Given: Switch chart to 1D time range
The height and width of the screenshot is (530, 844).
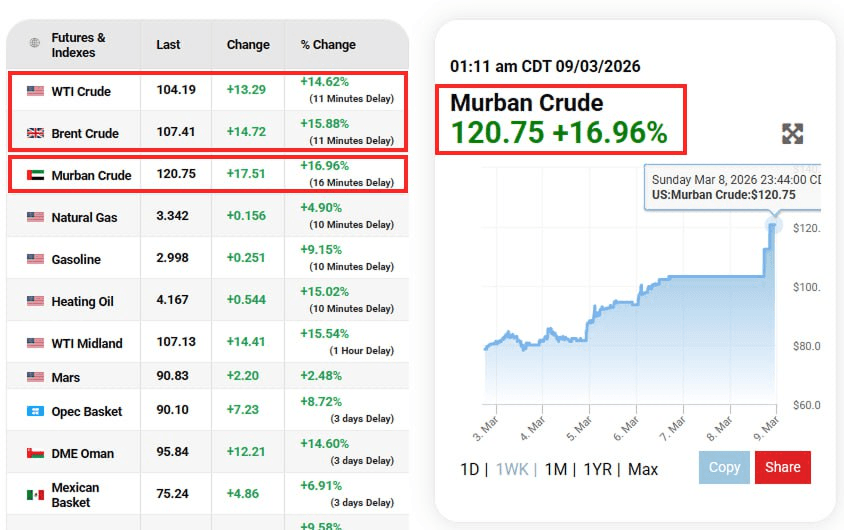Looking at the screenshot, I should (x=468, y=469).
